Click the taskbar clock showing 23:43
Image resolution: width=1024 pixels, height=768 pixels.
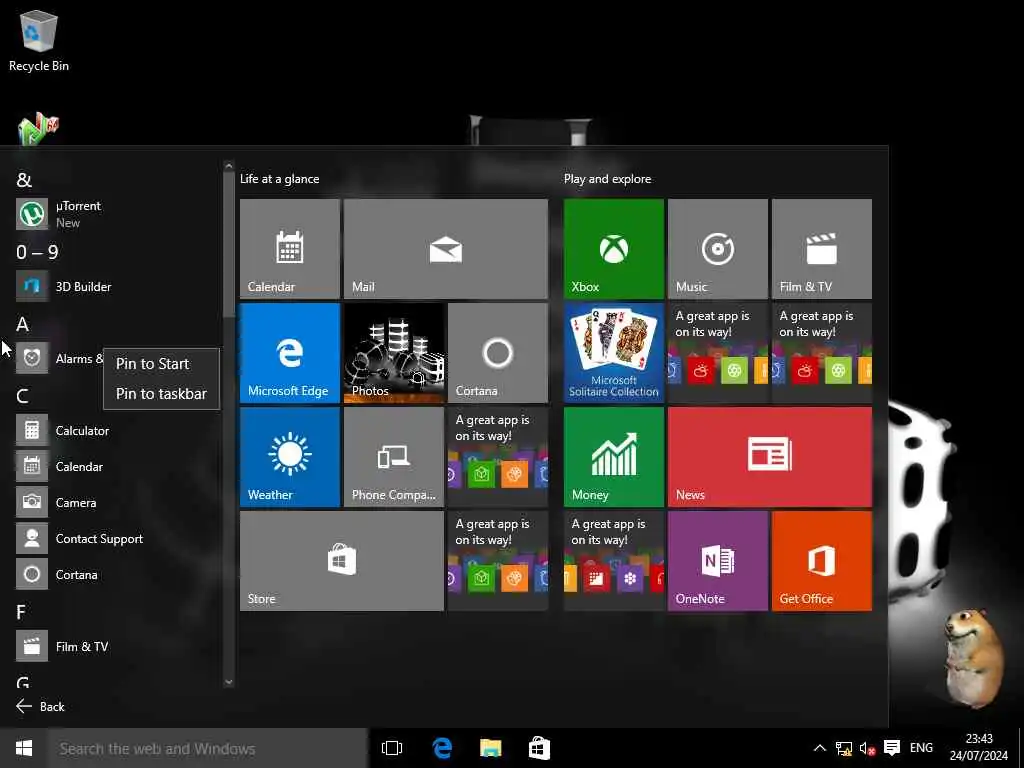point(979,748)
